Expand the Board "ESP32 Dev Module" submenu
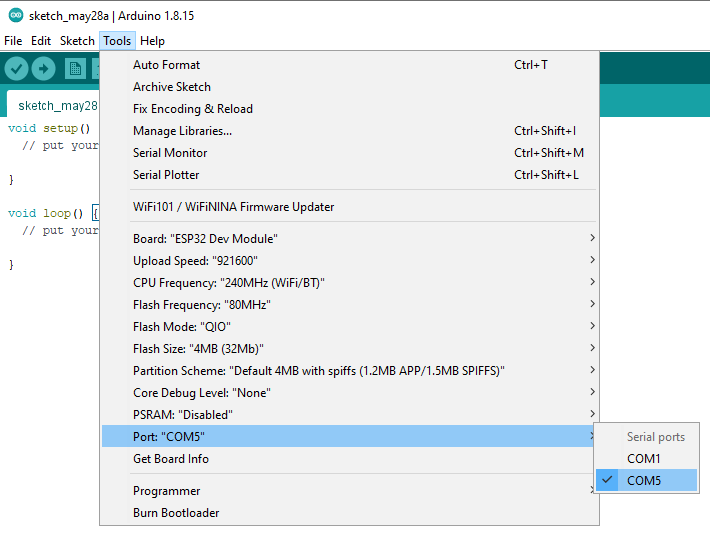This screenshot has width=710, height=535. pos(350,239)
